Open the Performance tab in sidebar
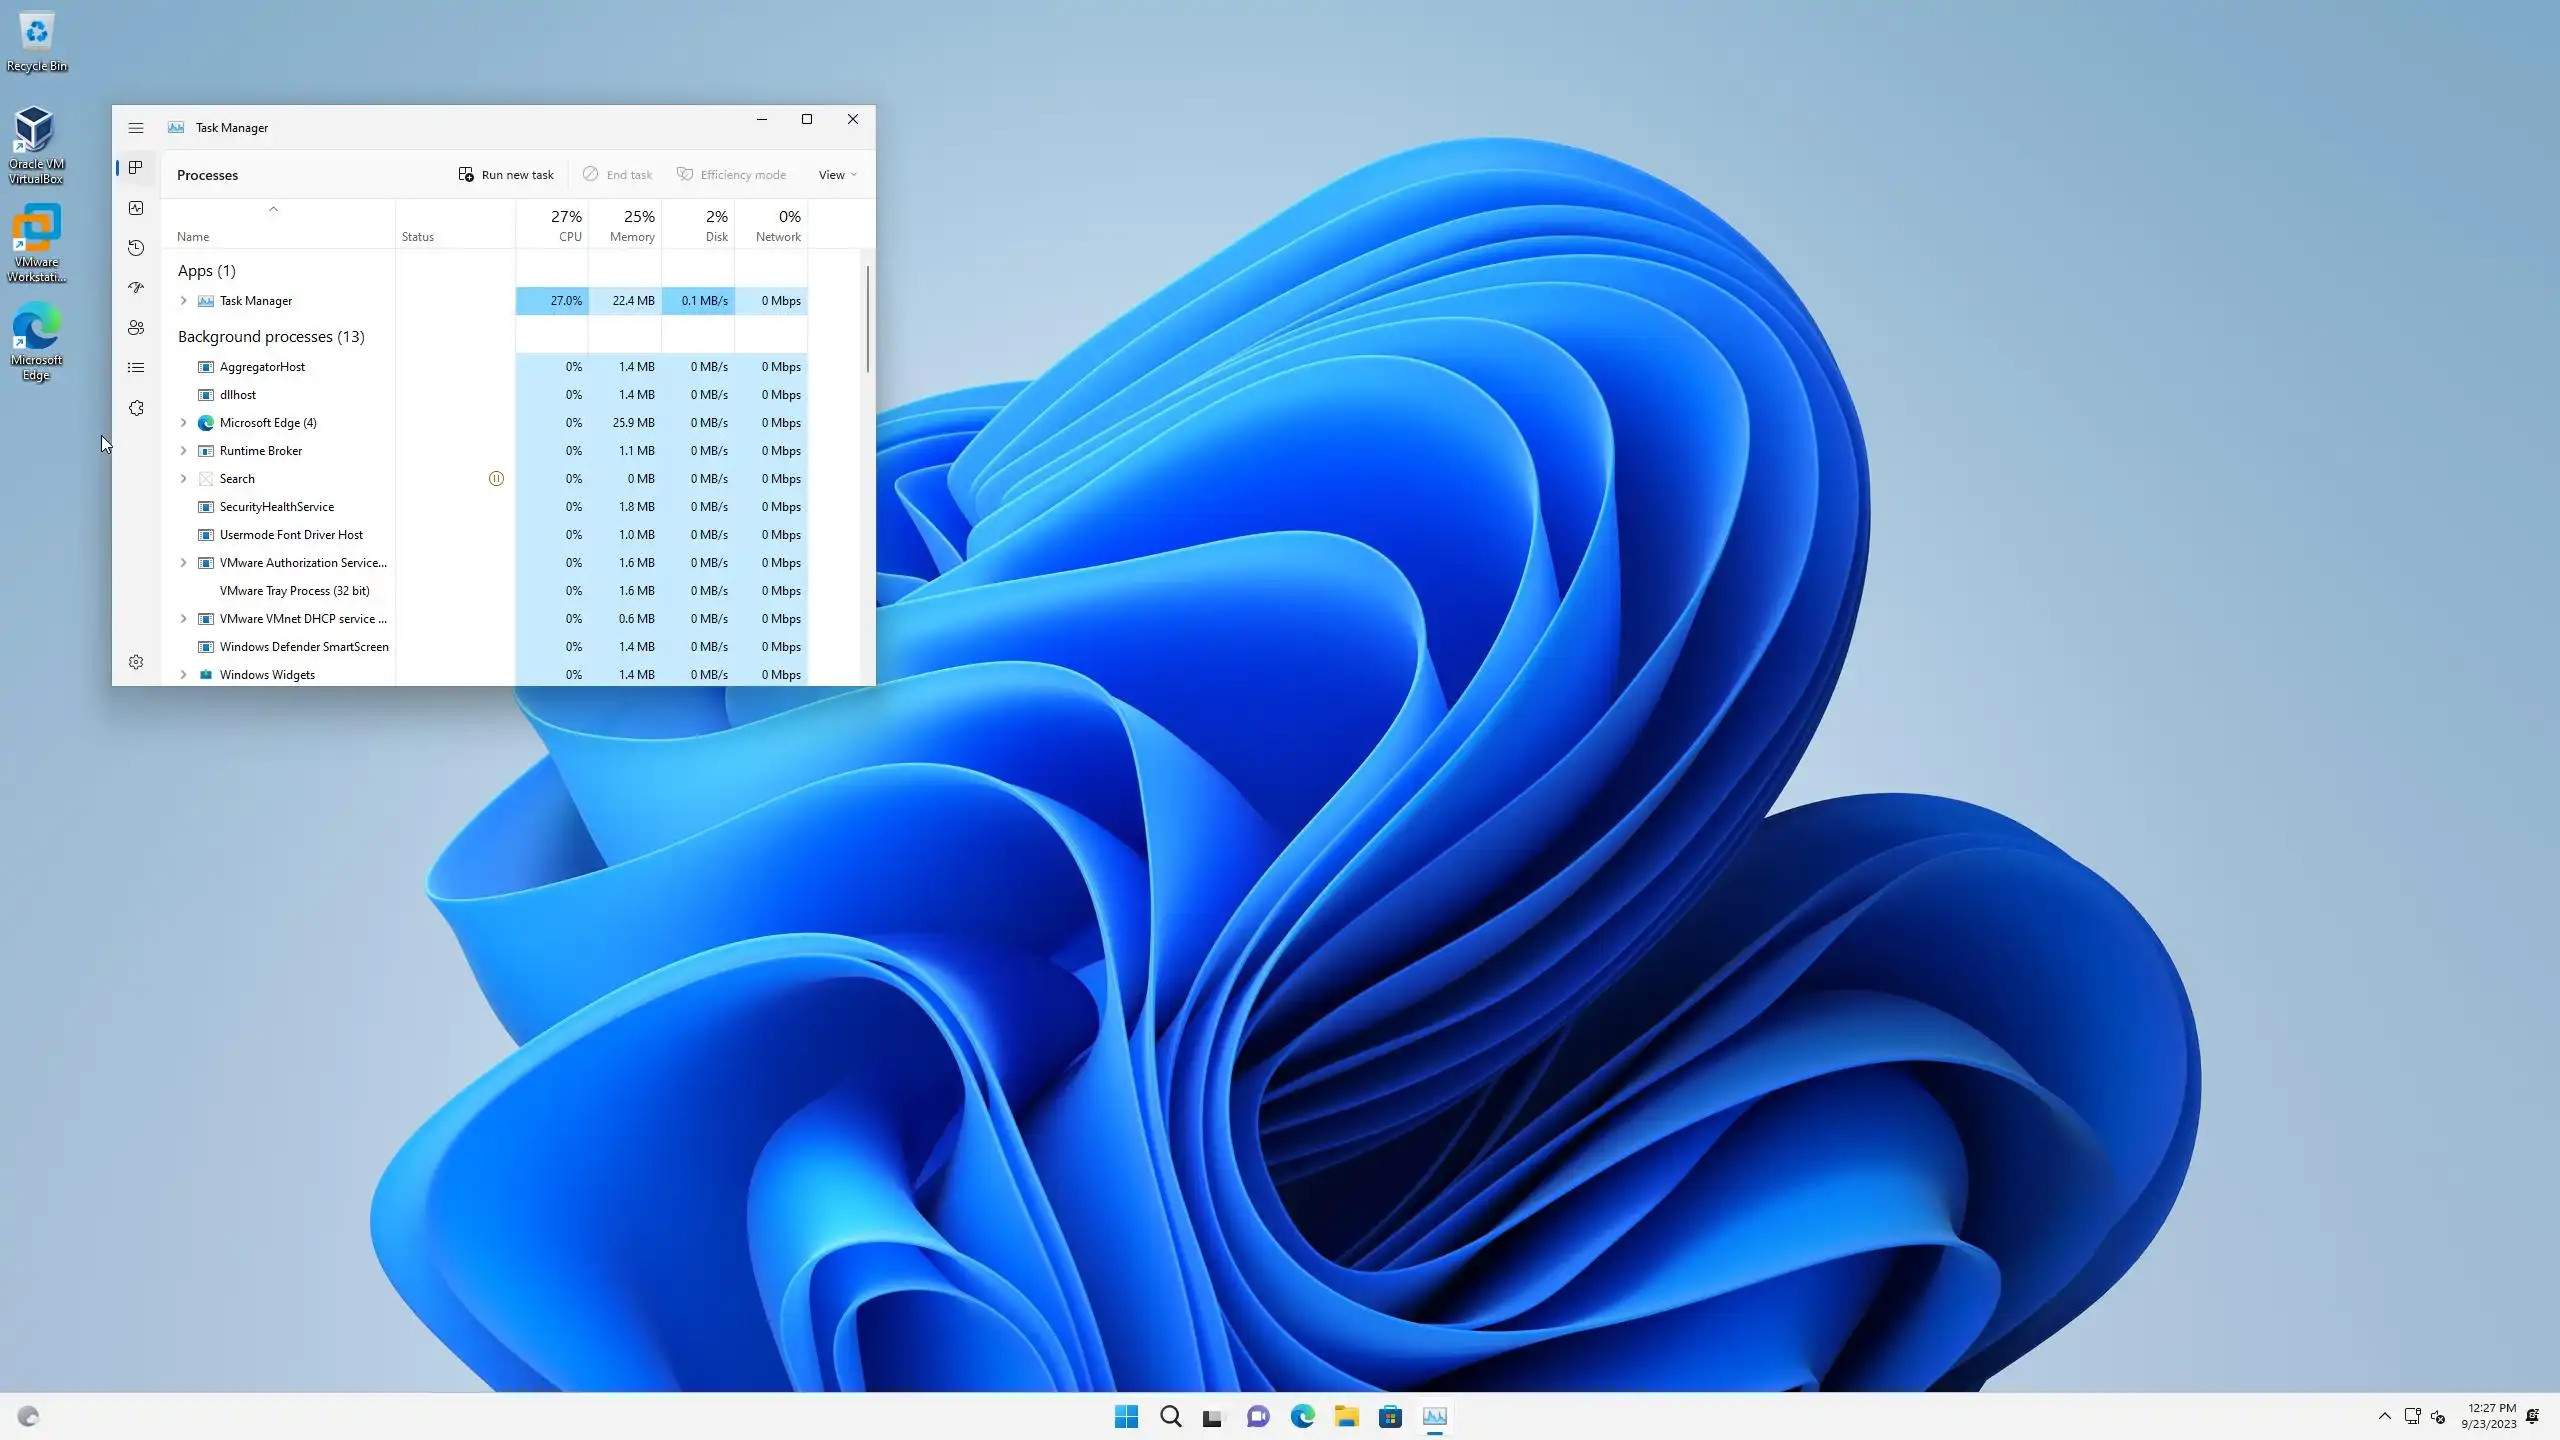Viewport: 2560px width, 1440px height. tap(136, 208)
